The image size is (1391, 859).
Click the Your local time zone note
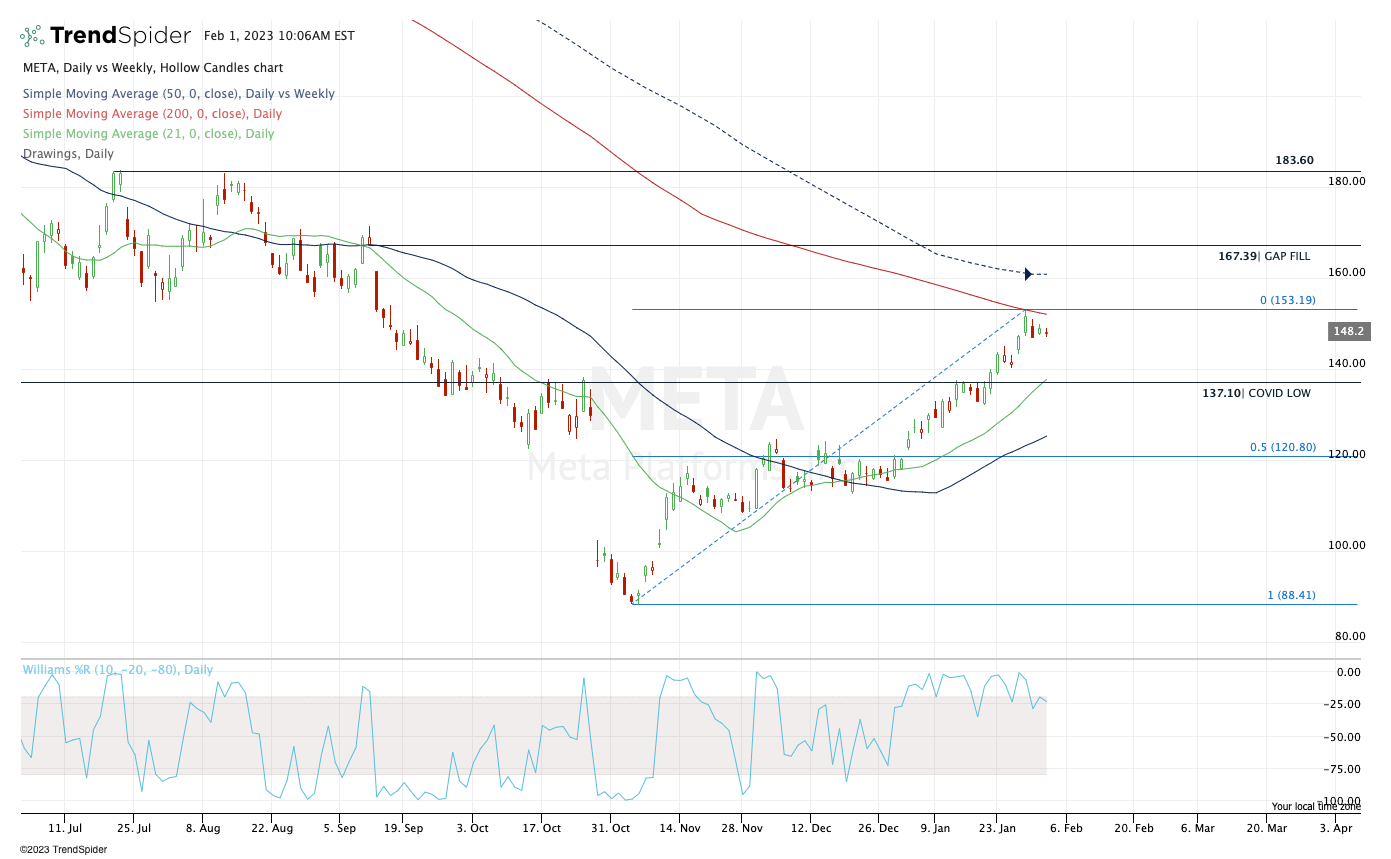point(1316,806)
